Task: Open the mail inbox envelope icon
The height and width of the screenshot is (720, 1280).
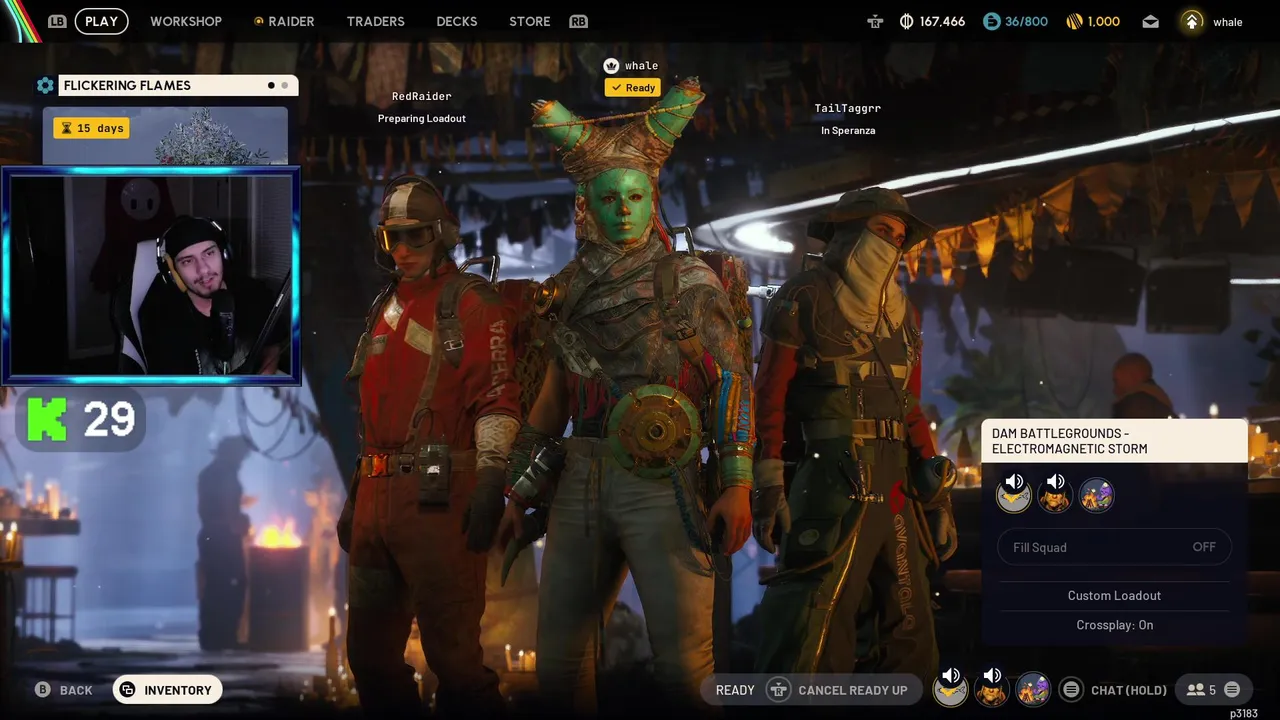Action: coord(1150,21)
